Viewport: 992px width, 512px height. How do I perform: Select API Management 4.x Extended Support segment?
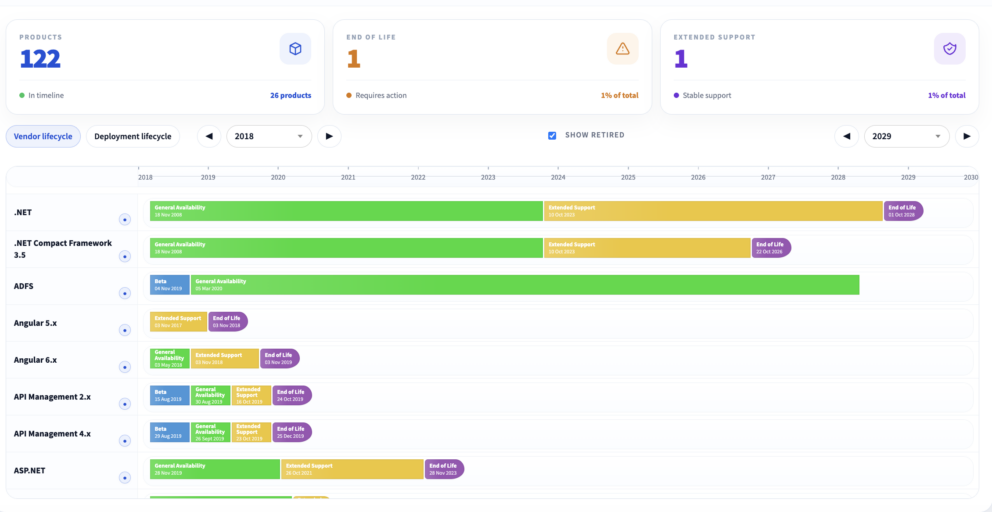tap(251, 432)
